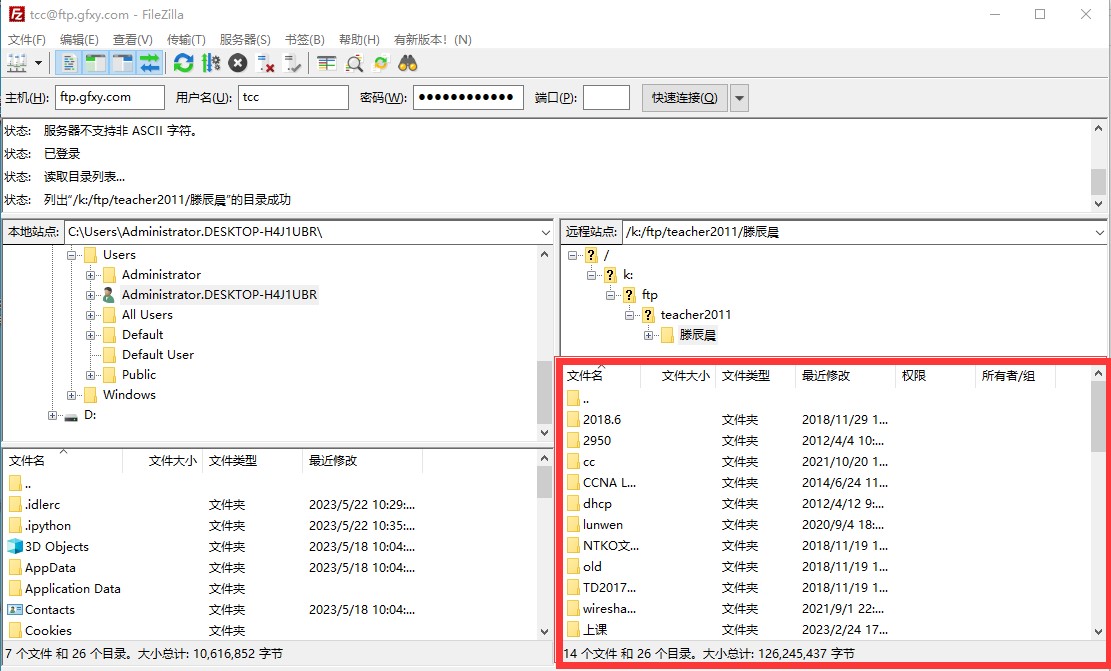This screenshot has height=671, width=1111.
Task: Open the 传输(T) menu
Action: pyautogui.click(x=186, y=40)
